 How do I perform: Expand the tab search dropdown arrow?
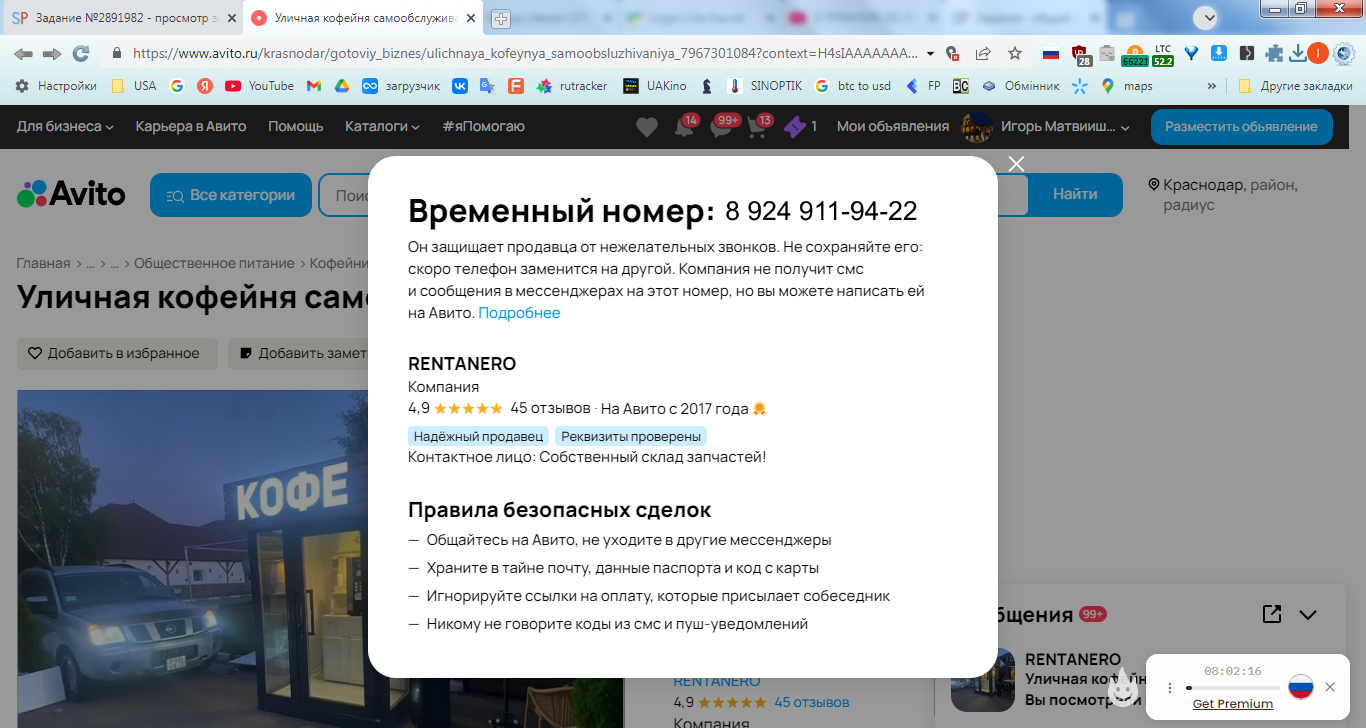pos(1207,17)
